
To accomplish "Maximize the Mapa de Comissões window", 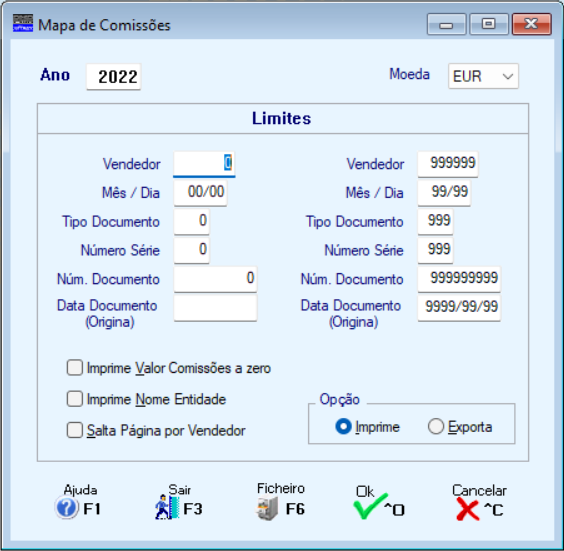I will click(x=488, y=24).
